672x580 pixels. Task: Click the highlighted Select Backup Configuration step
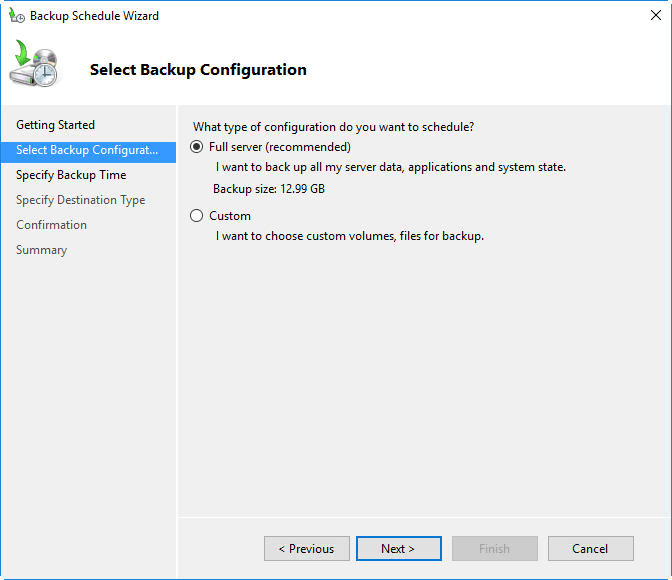point(87,150)
